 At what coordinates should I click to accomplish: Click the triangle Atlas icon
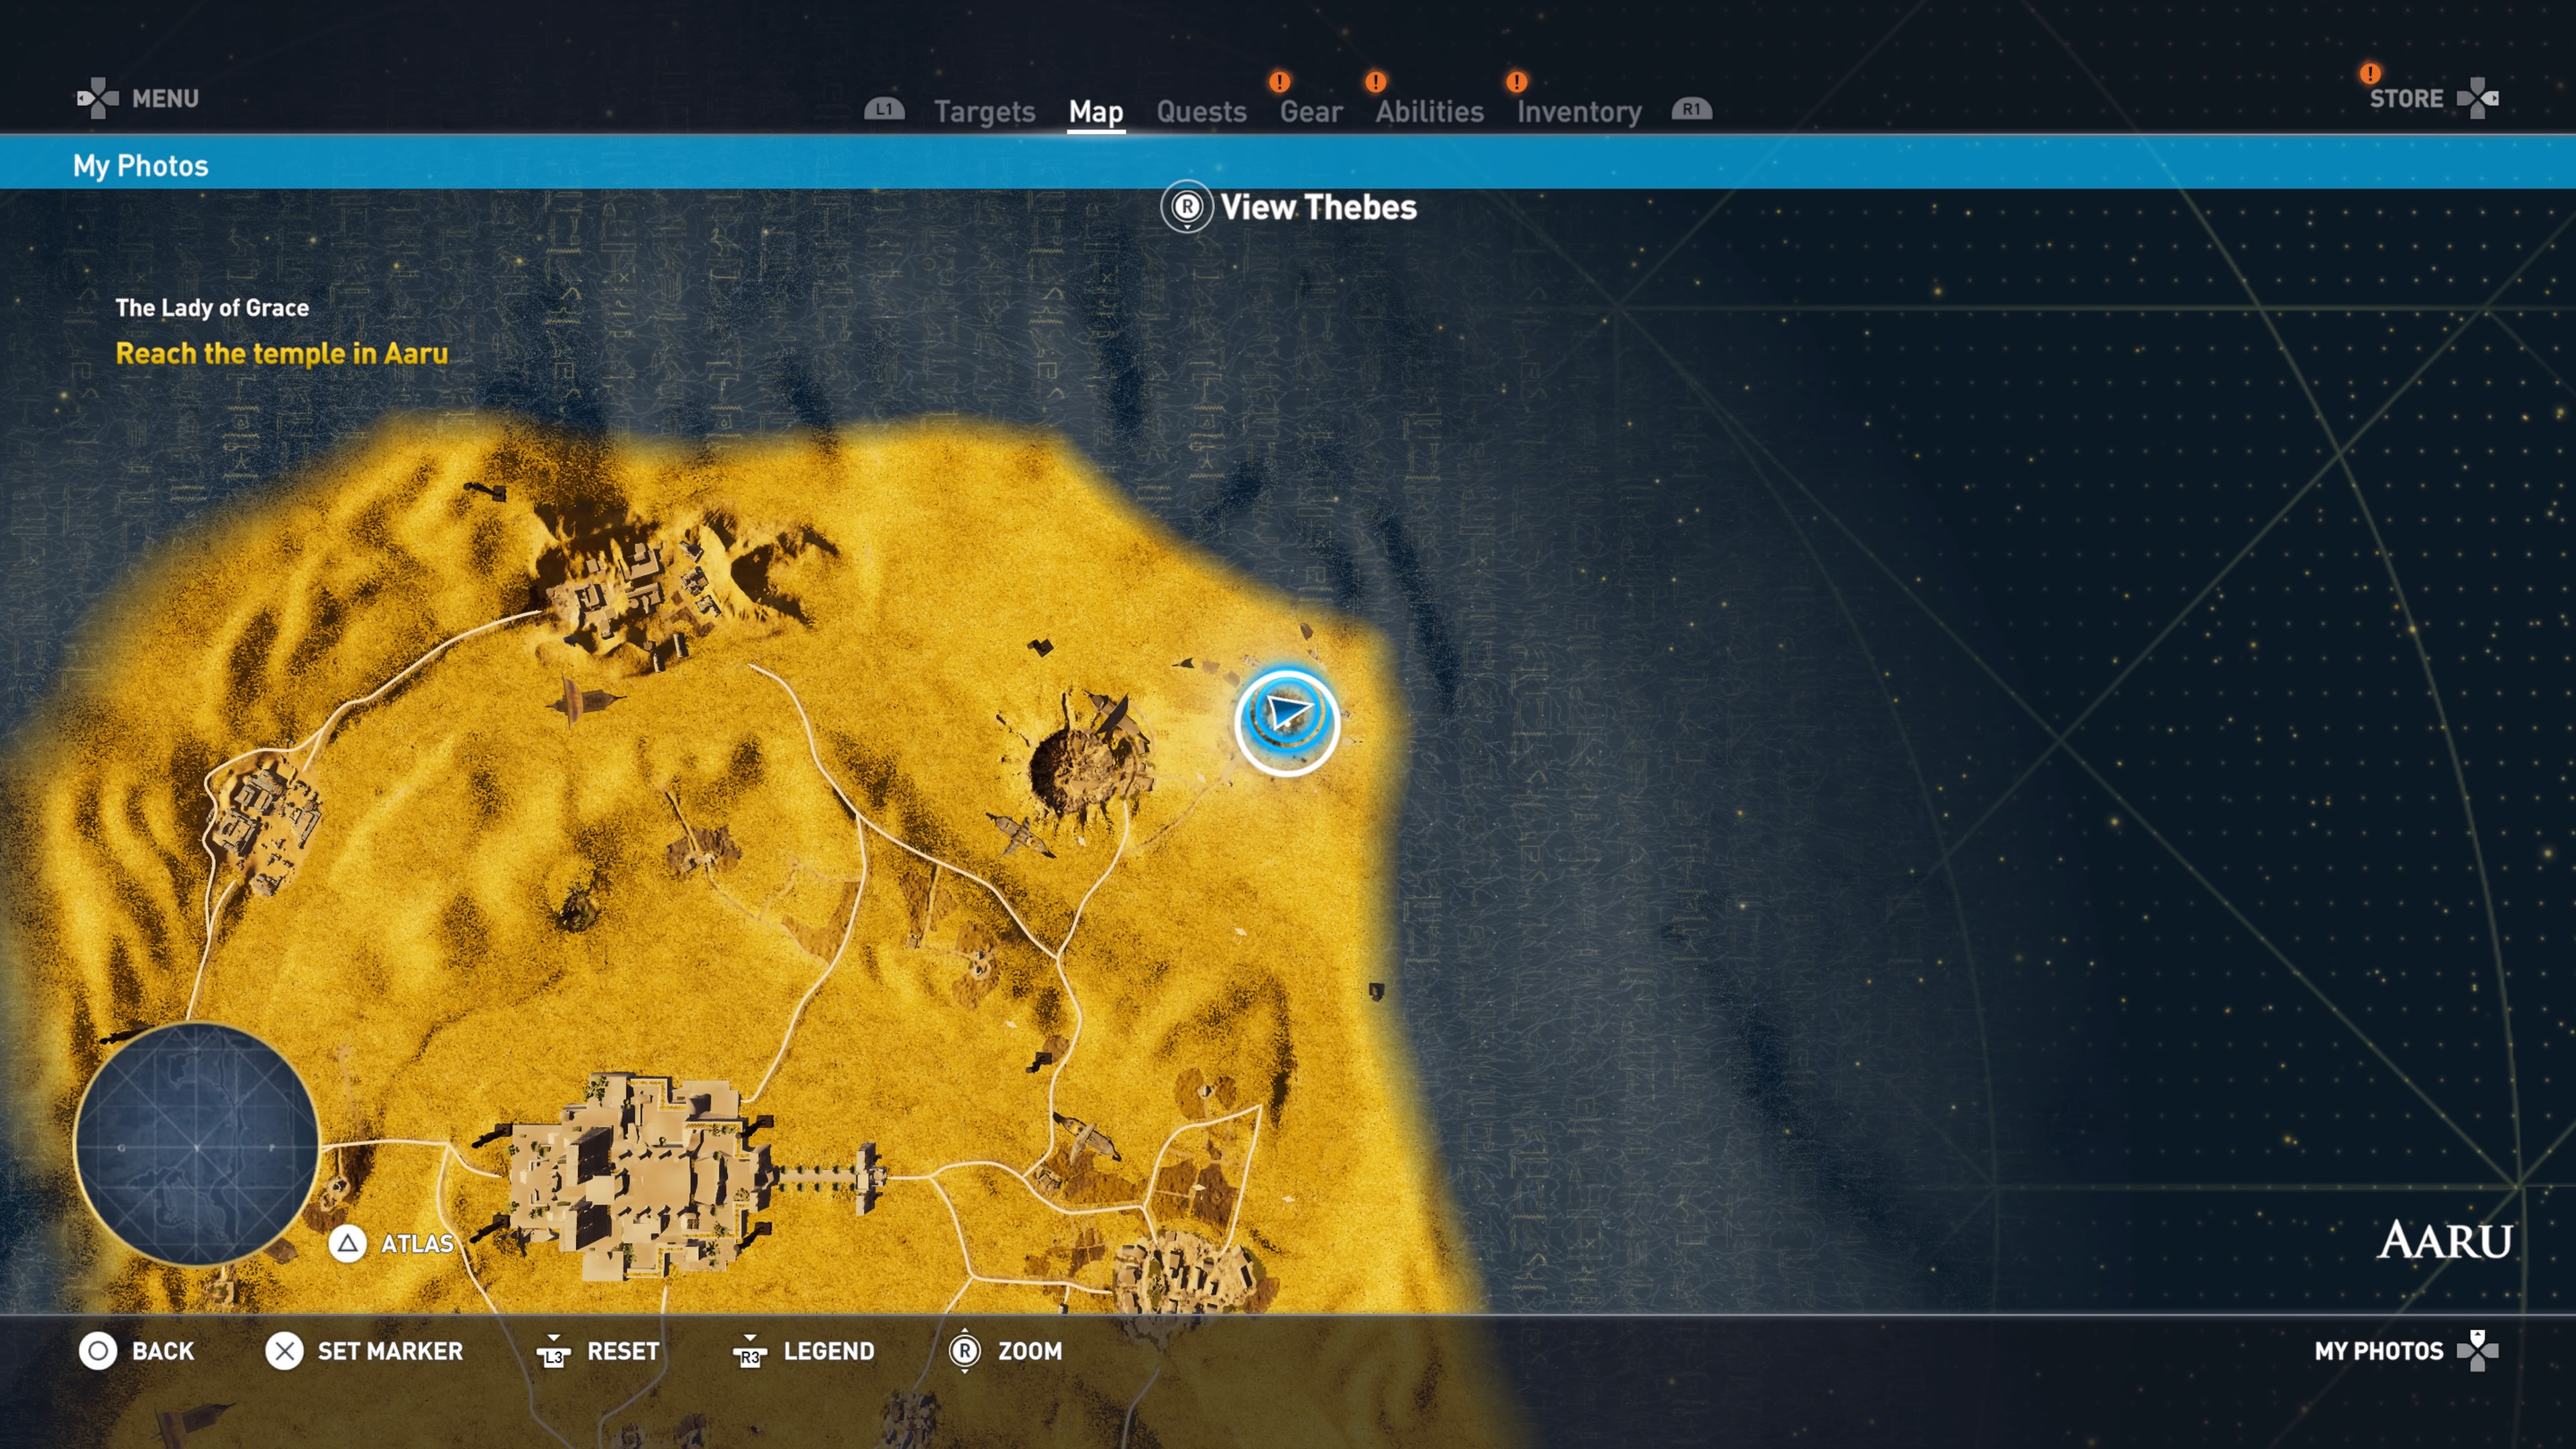coord(347,1243)
